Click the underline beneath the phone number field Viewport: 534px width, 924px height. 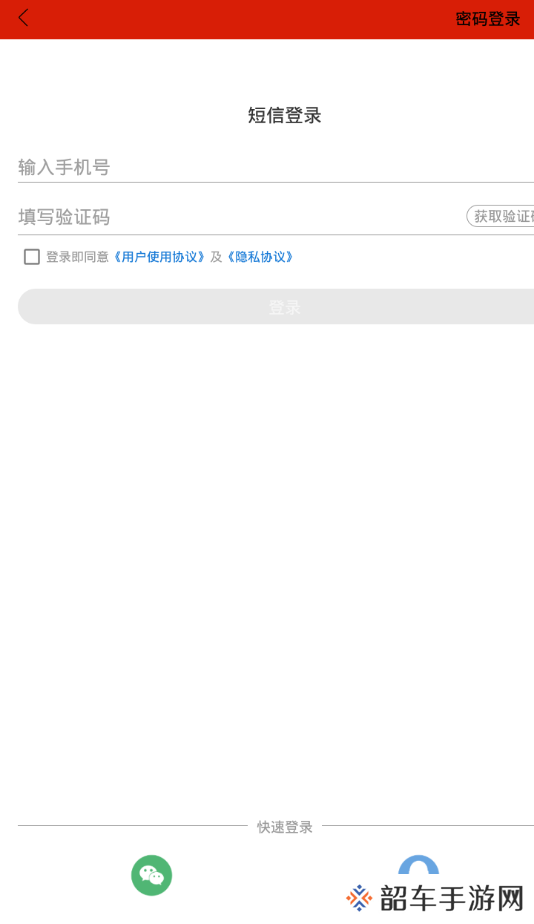pos(276,183)
